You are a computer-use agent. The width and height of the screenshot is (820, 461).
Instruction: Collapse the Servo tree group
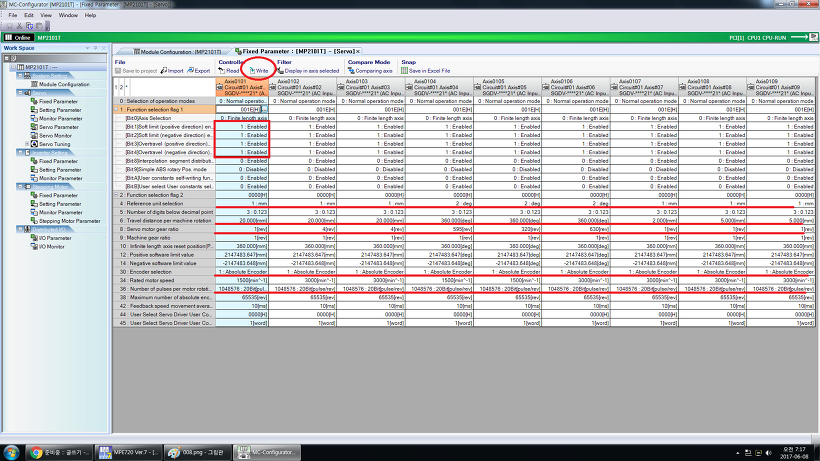coord(20,93)
